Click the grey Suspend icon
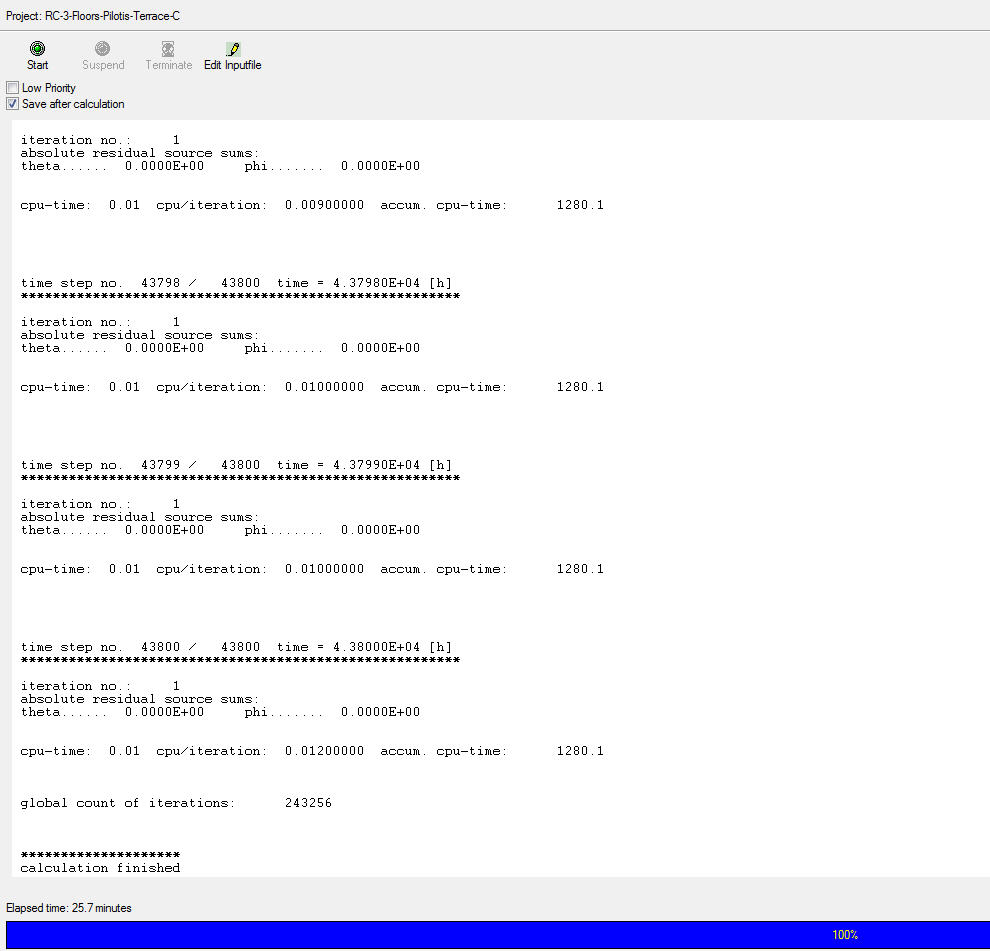This screenshot has height=951, width=990. 103,49
